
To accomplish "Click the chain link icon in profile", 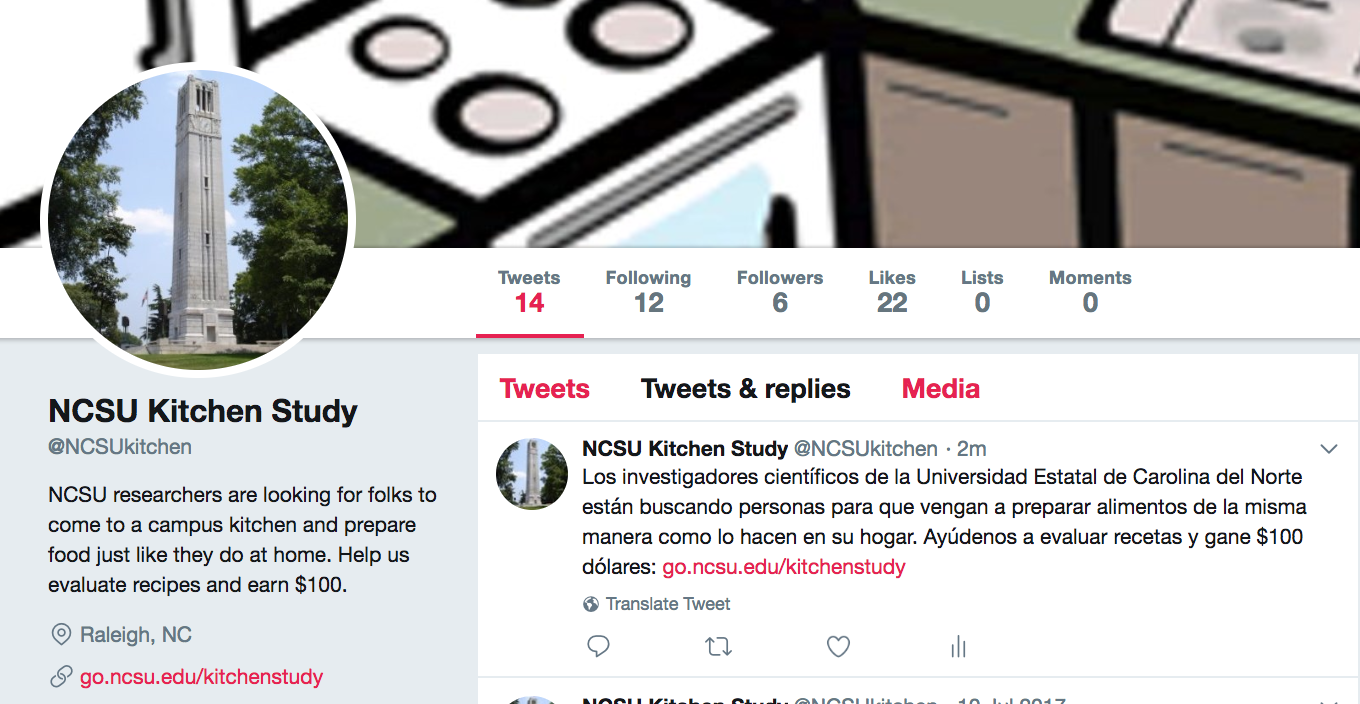I will tap(61, 677).
